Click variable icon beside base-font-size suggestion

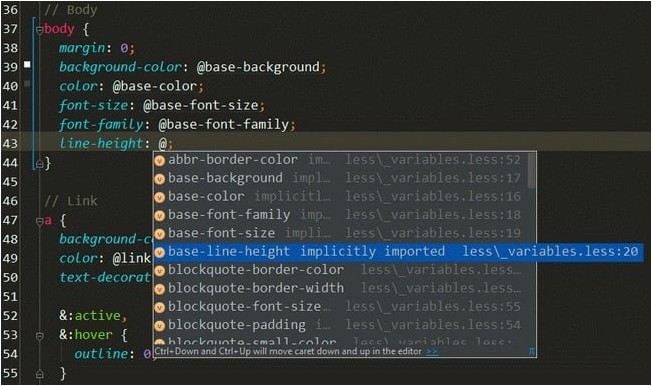tap(160, 234)
